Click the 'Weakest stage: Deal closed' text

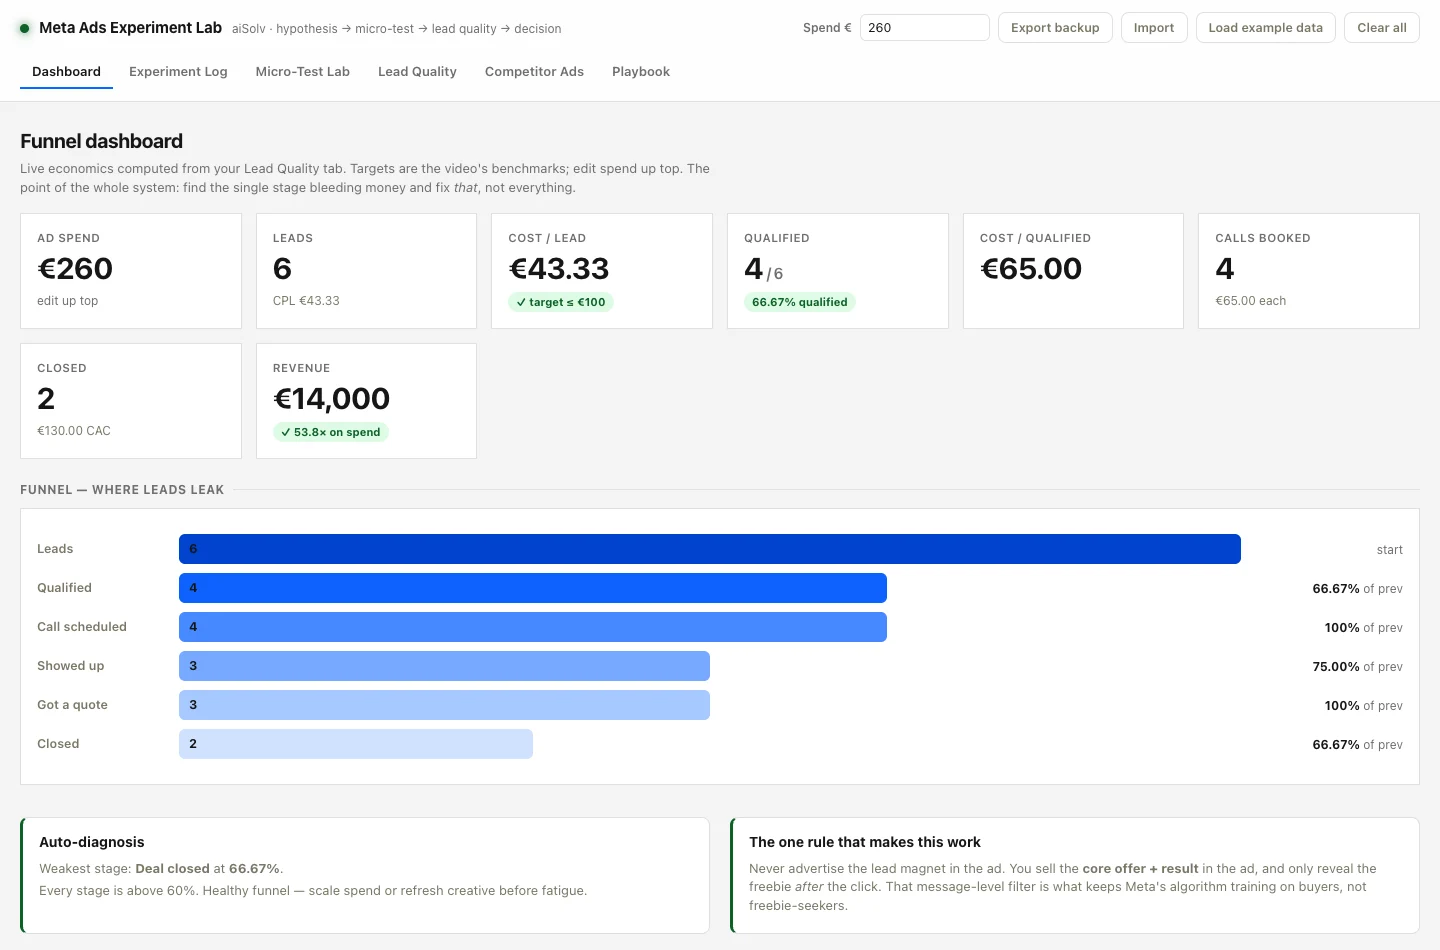(x=161, y=869)
